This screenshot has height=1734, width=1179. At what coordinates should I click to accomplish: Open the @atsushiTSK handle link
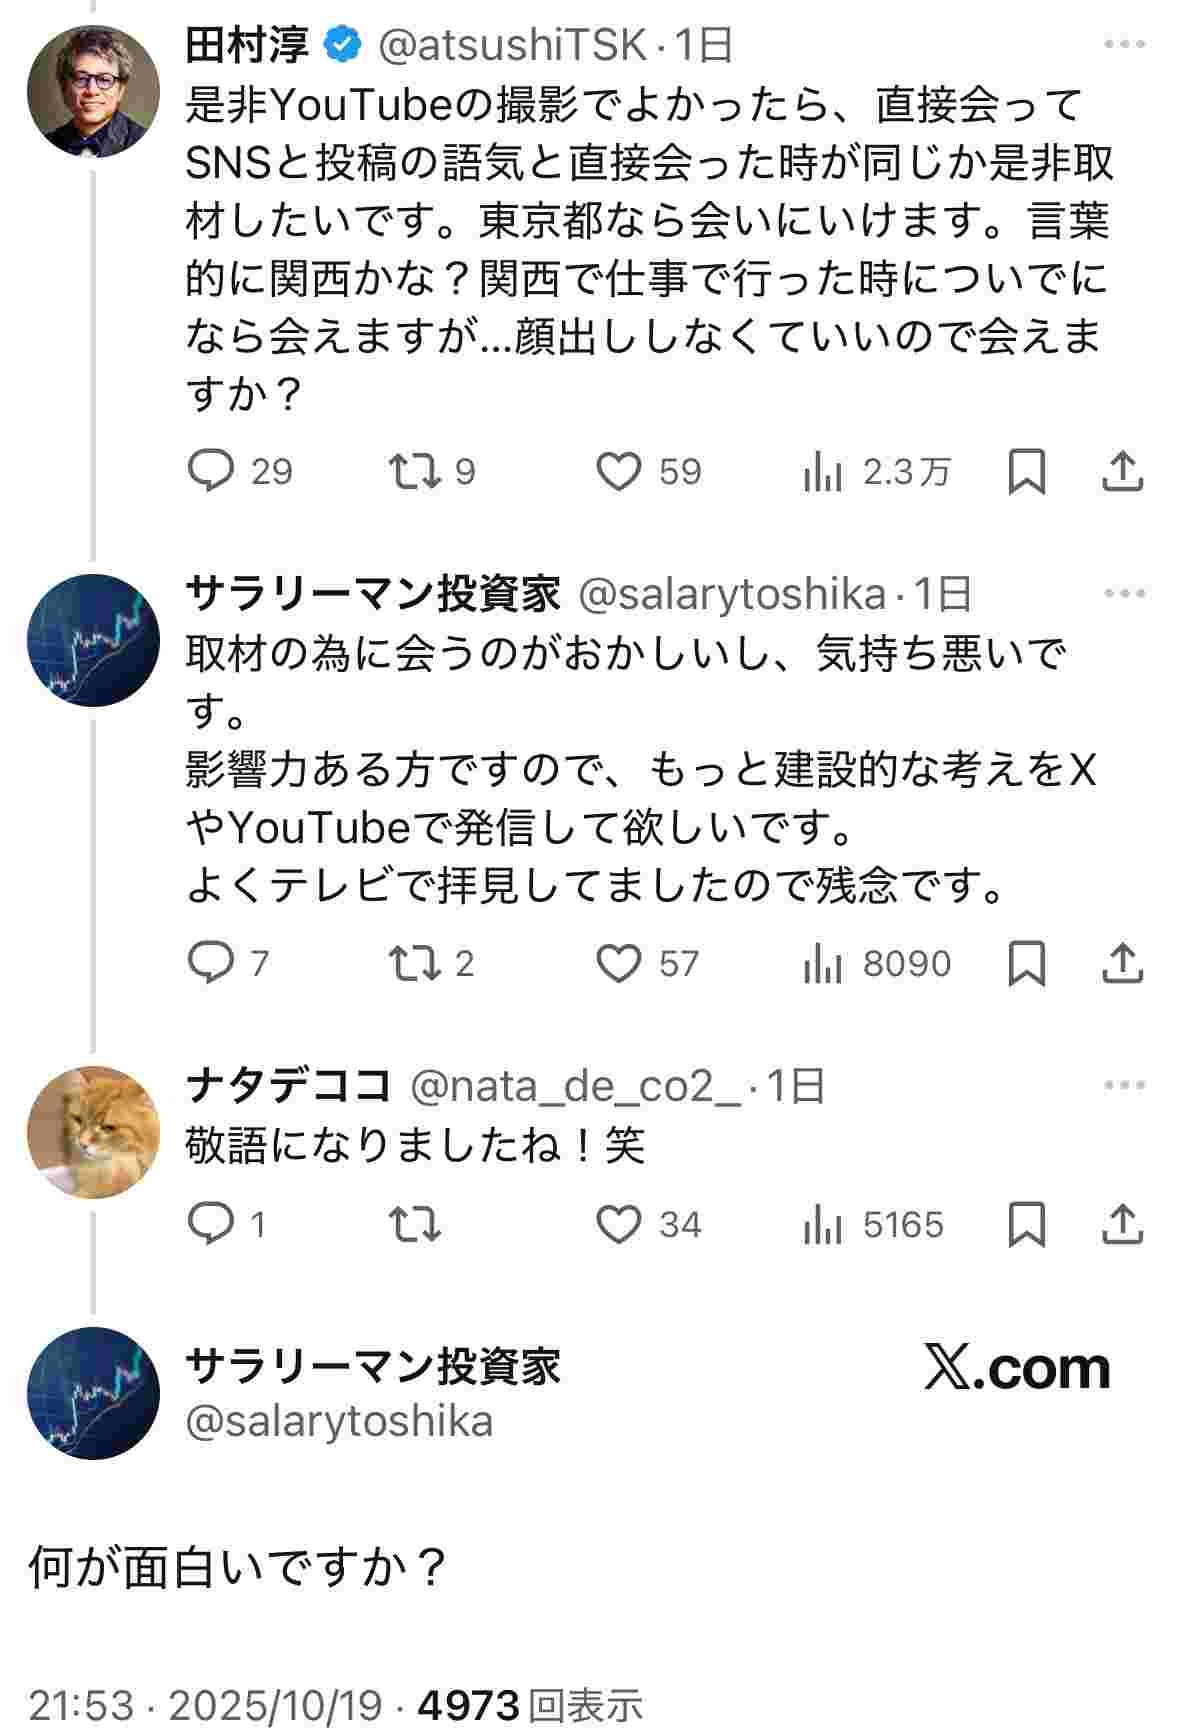tap(511, 45)
